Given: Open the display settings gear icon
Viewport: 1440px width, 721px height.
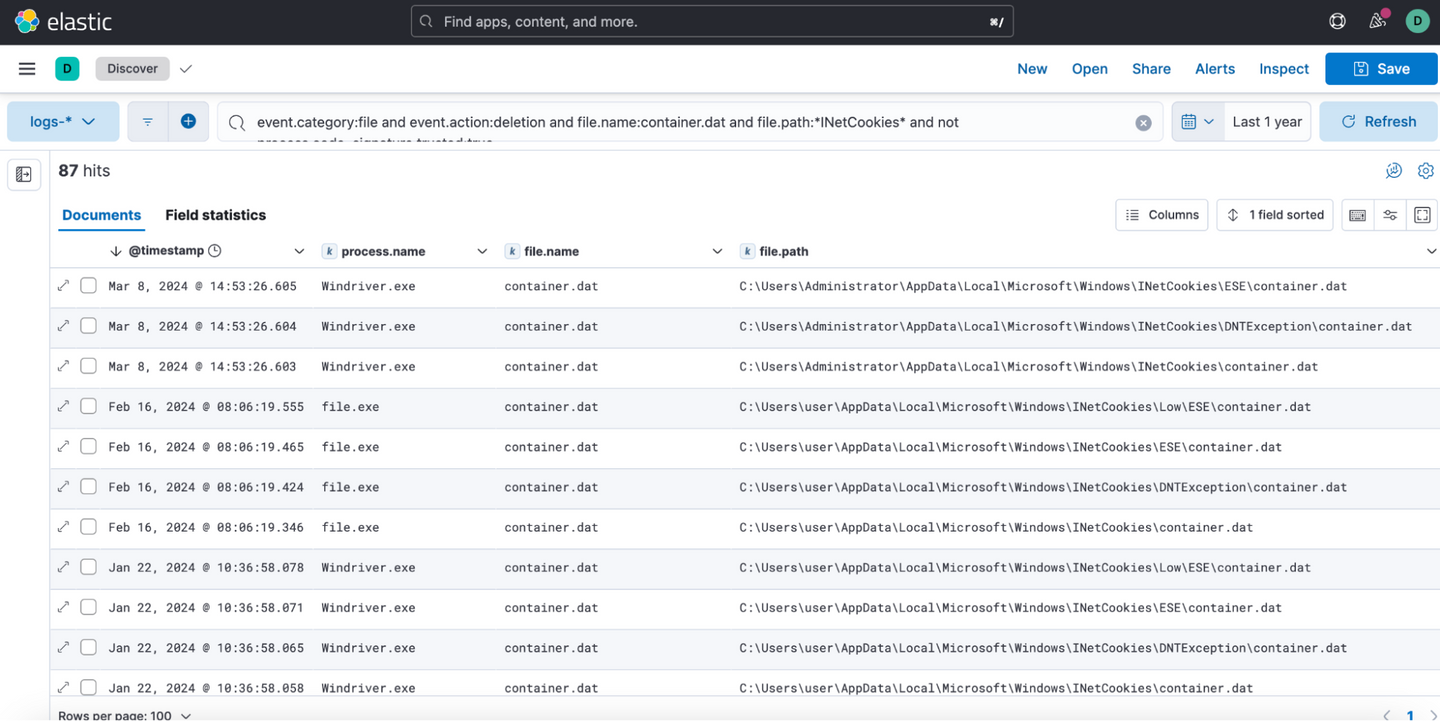Looking at the screenshot, I should 1426,171.
